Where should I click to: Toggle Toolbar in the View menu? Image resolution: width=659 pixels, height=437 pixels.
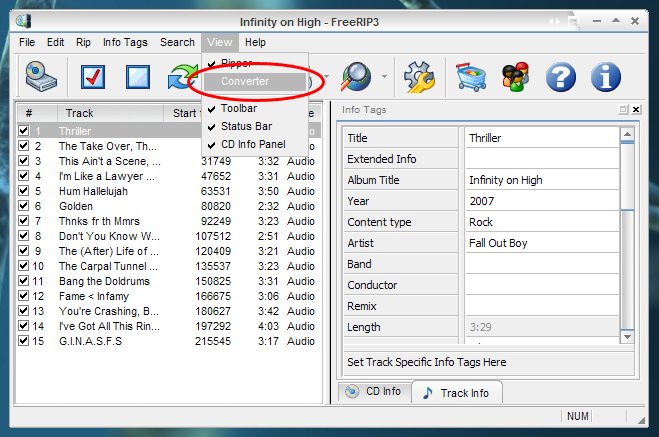255,108
